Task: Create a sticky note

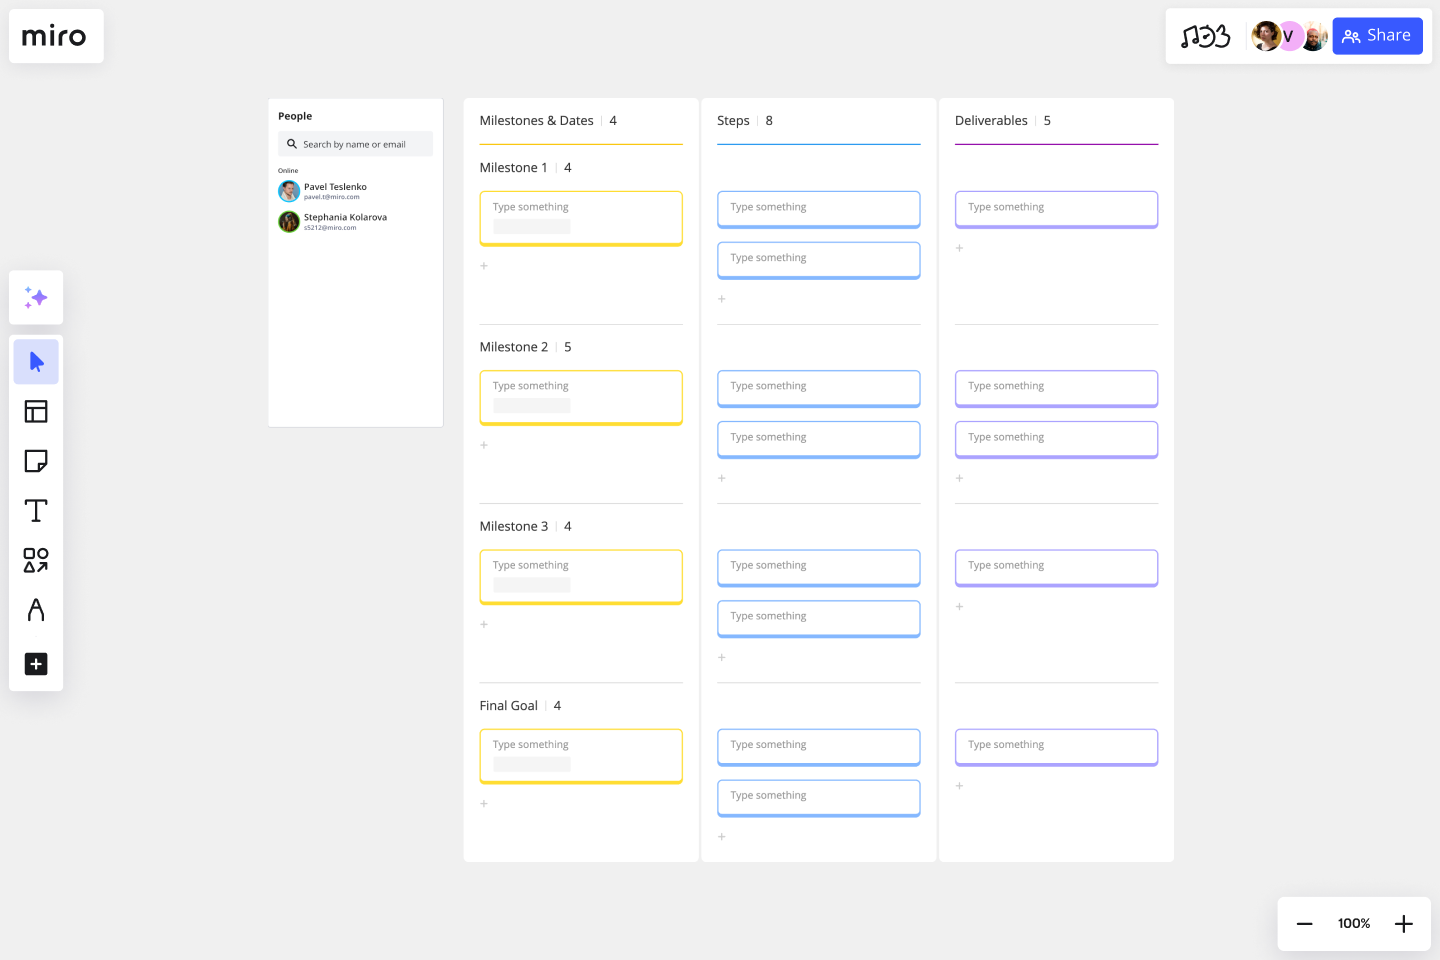Action: click(x=36, y=461)
